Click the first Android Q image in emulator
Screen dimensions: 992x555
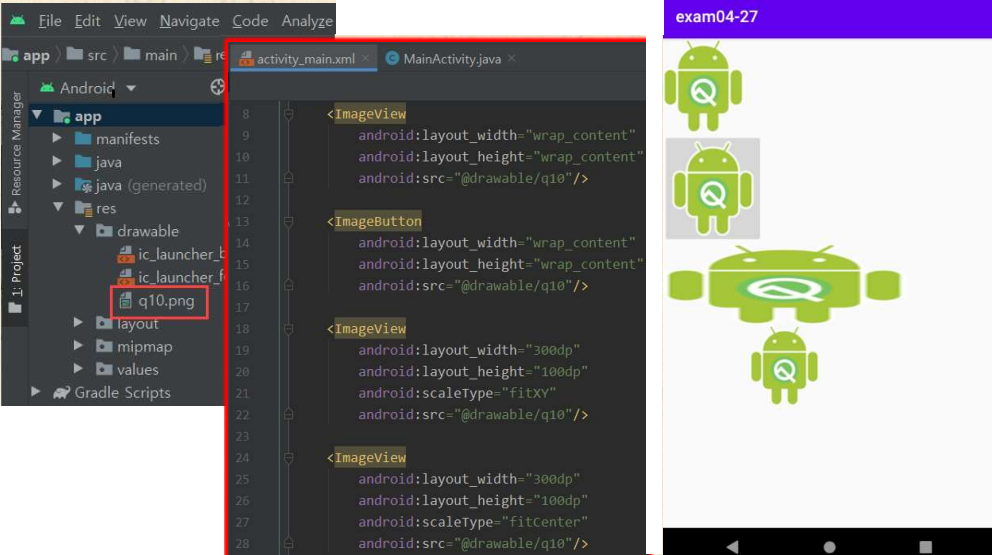[x=703, y=86]
